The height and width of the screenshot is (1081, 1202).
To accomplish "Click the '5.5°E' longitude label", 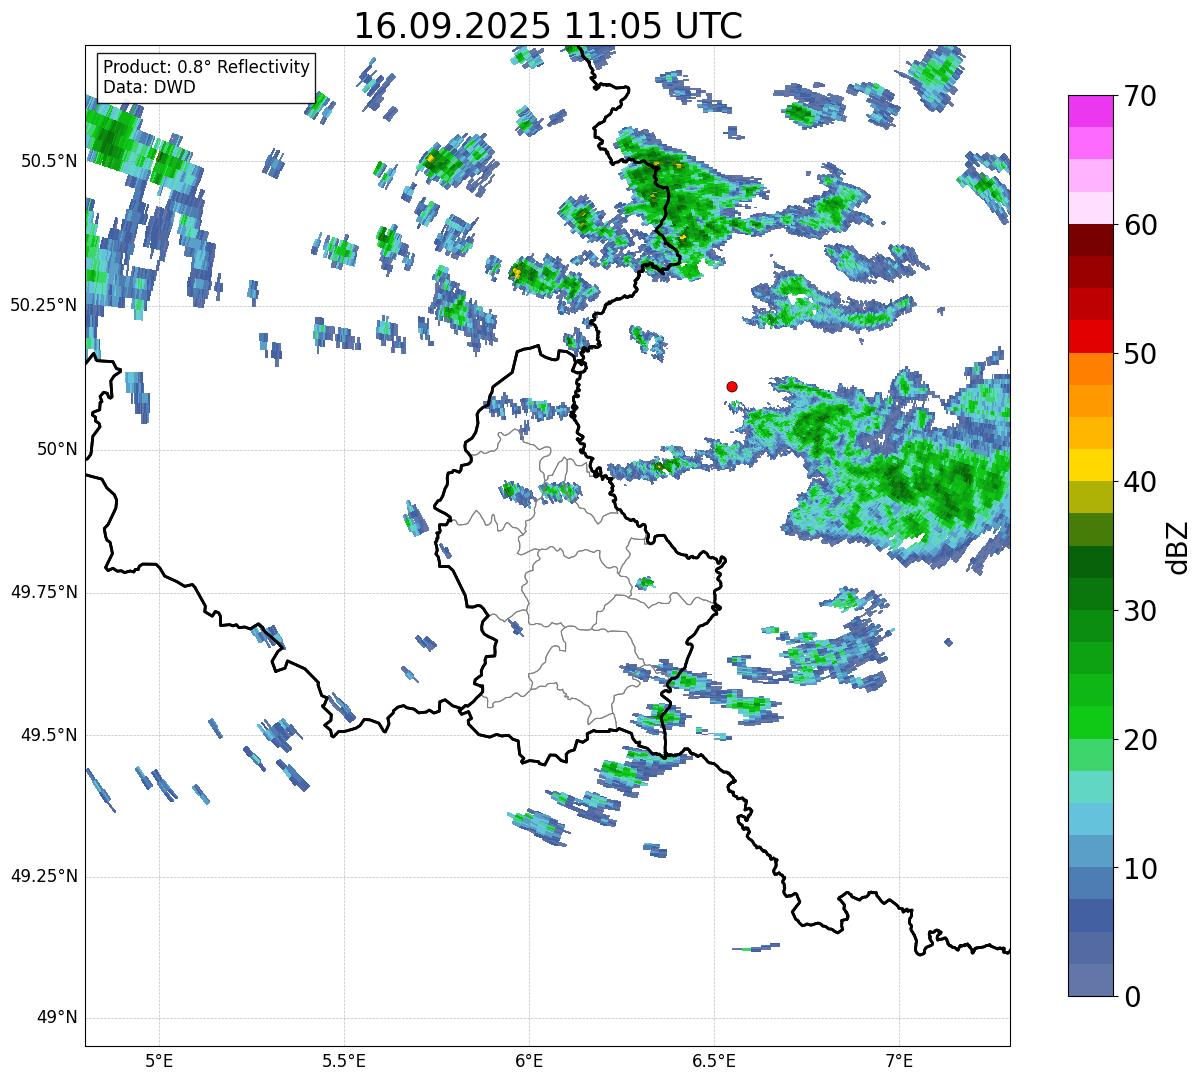I will 344,1061.
